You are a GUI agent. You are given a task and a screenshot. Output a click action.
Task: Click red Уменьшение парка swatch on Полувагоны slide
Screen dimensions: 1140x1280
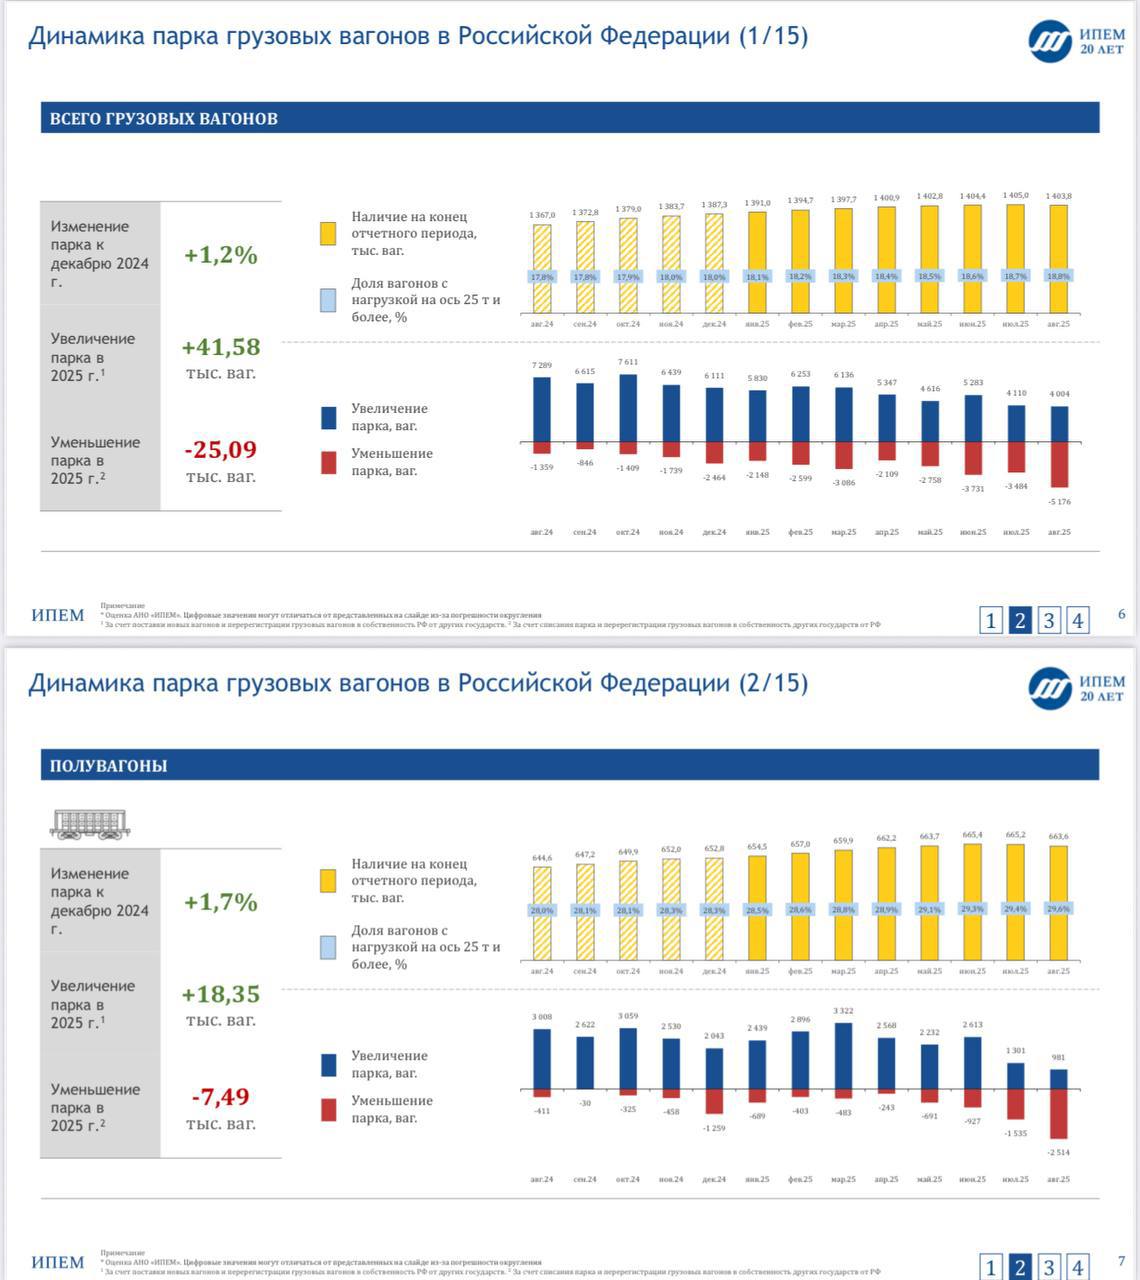click(x=328, y=1109)
